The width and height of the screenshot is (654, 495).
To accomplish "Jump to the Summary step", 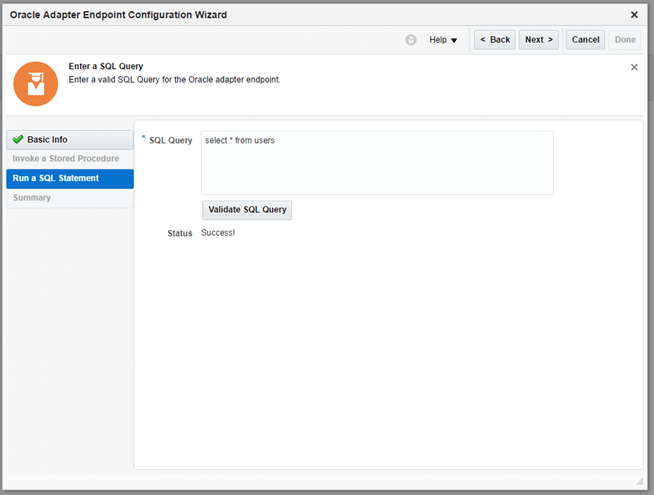I will (x=32, y=198).
